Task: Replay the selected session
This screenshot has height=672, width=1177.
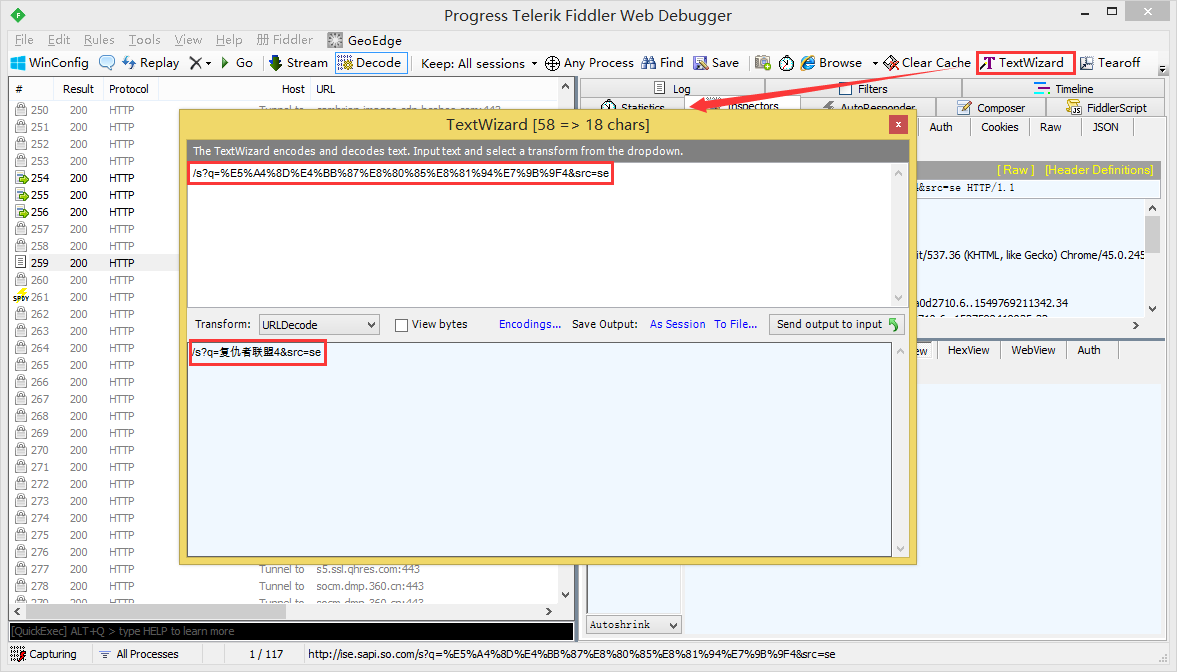Action: (151, 63)
